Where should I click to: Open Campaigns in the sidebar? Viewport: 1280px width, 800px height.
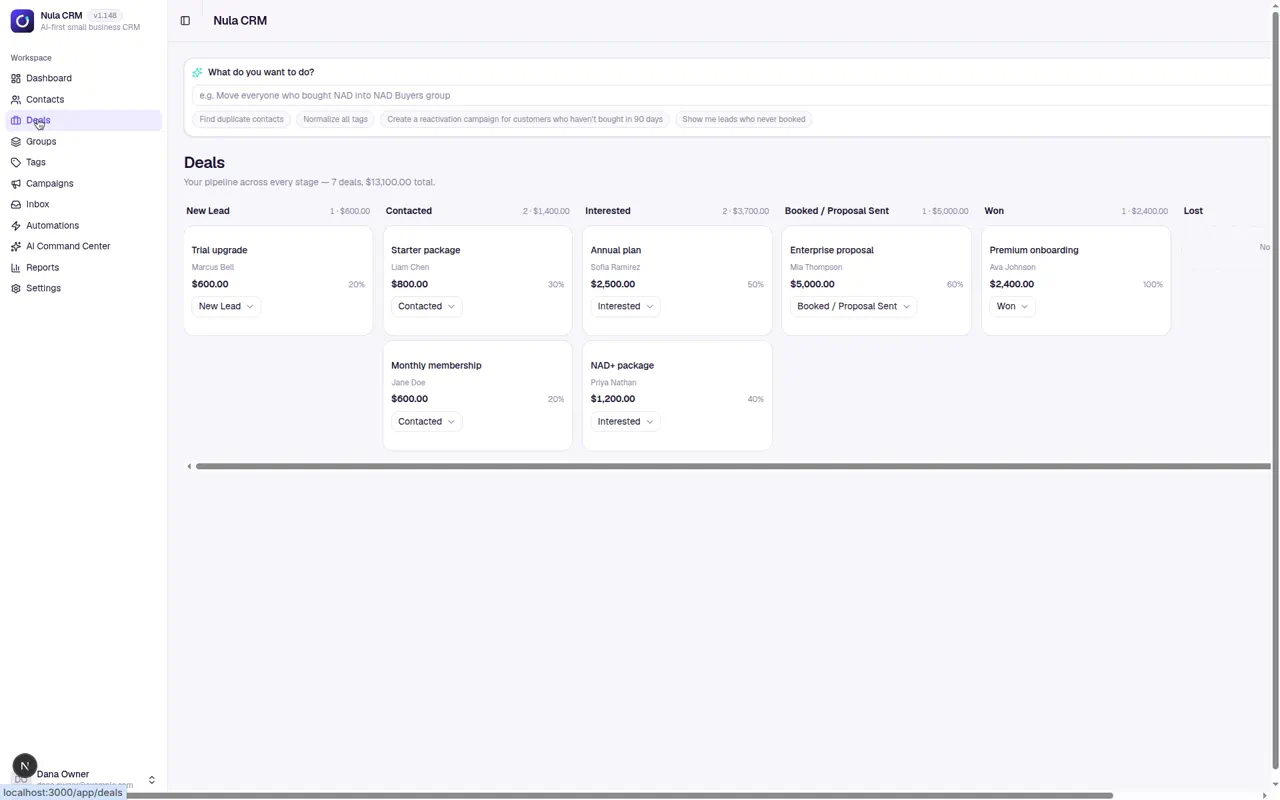click(x=84, y=184)
